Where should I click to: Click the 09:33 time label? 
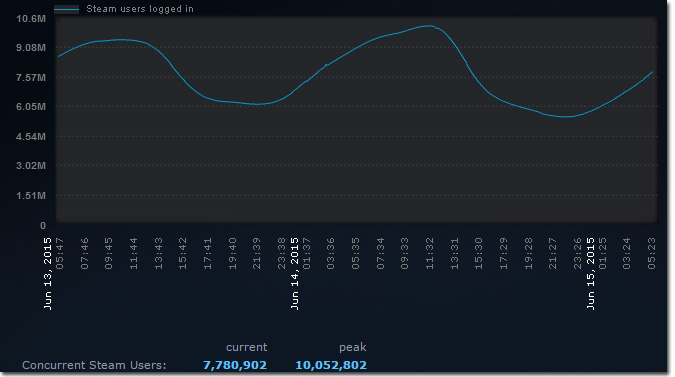point(405,253)
